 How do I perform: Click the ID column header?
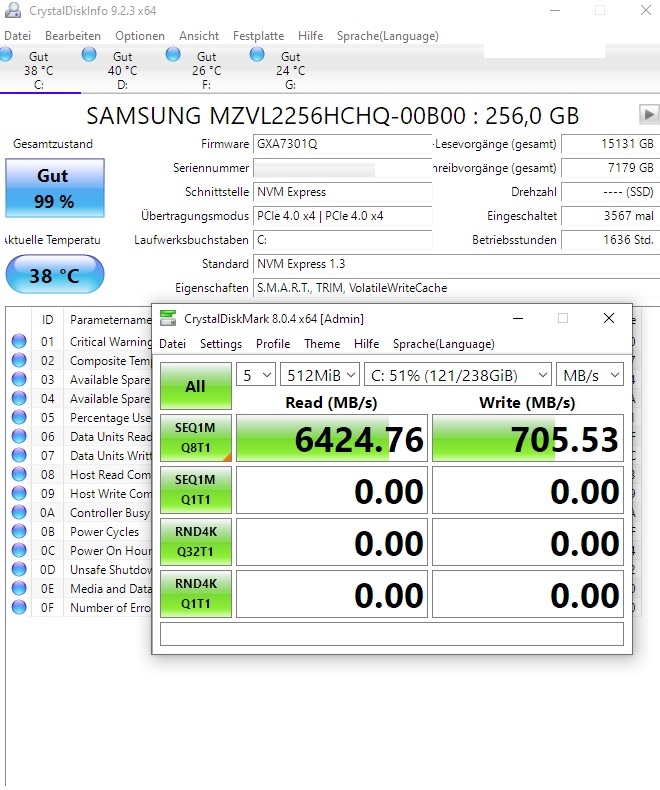47,320
